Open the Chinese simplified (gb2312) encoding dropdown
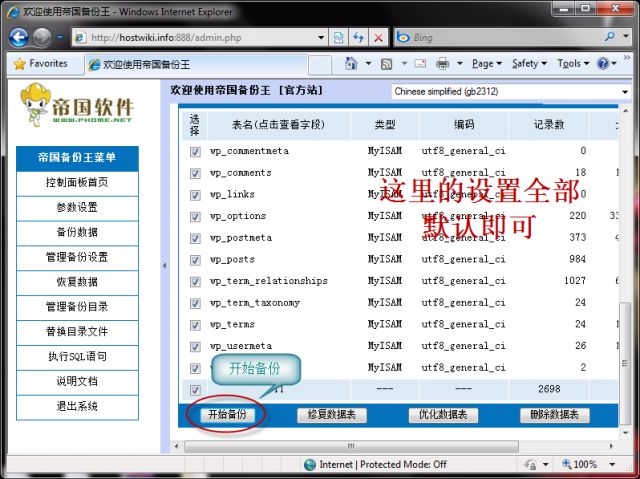This screenshot has height=479, width=640. pyautogui.click(x=510, y=92)
